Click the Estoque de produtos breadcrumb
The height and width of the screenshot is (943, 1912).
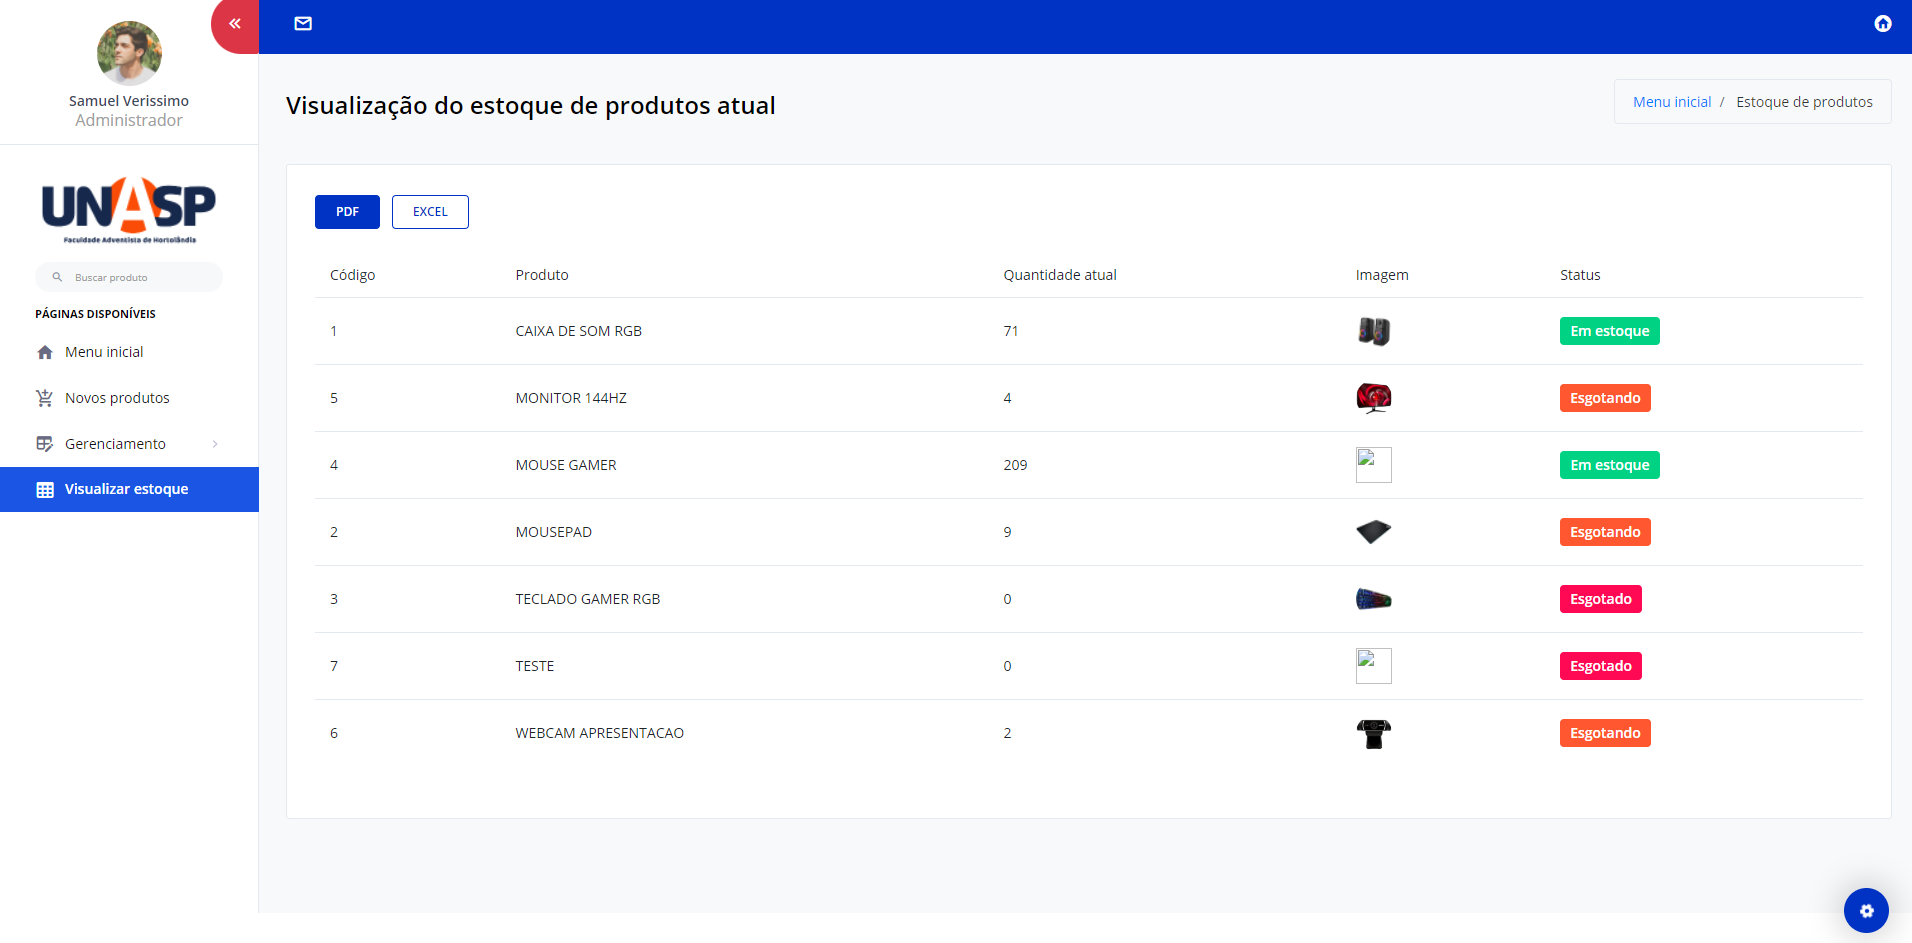(1805, 101)
